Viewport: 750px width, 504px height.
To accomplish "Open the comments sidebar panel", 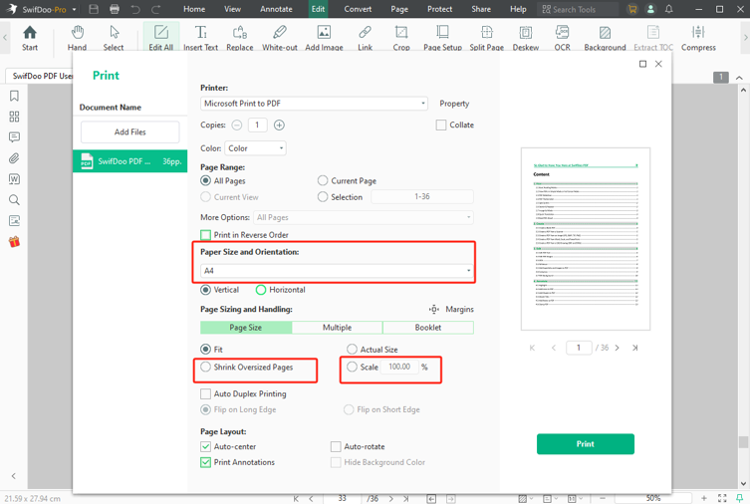I will (14, 137).
